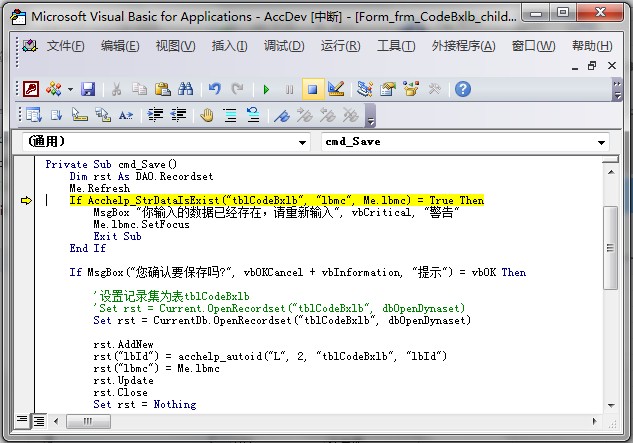Open the Edit toolbar options arrow
This screenshot has height=443, width=633.
point(370,116)
